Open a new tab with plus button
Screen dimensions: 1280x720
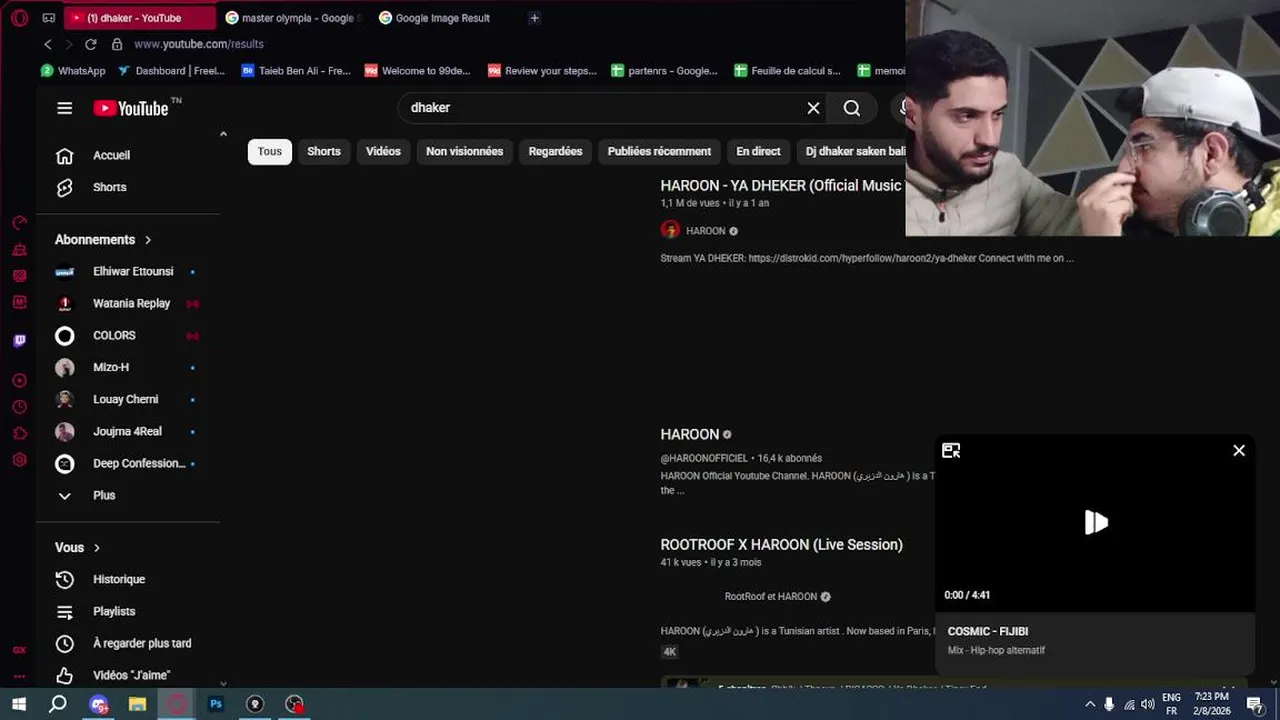[x=534, y=18]
